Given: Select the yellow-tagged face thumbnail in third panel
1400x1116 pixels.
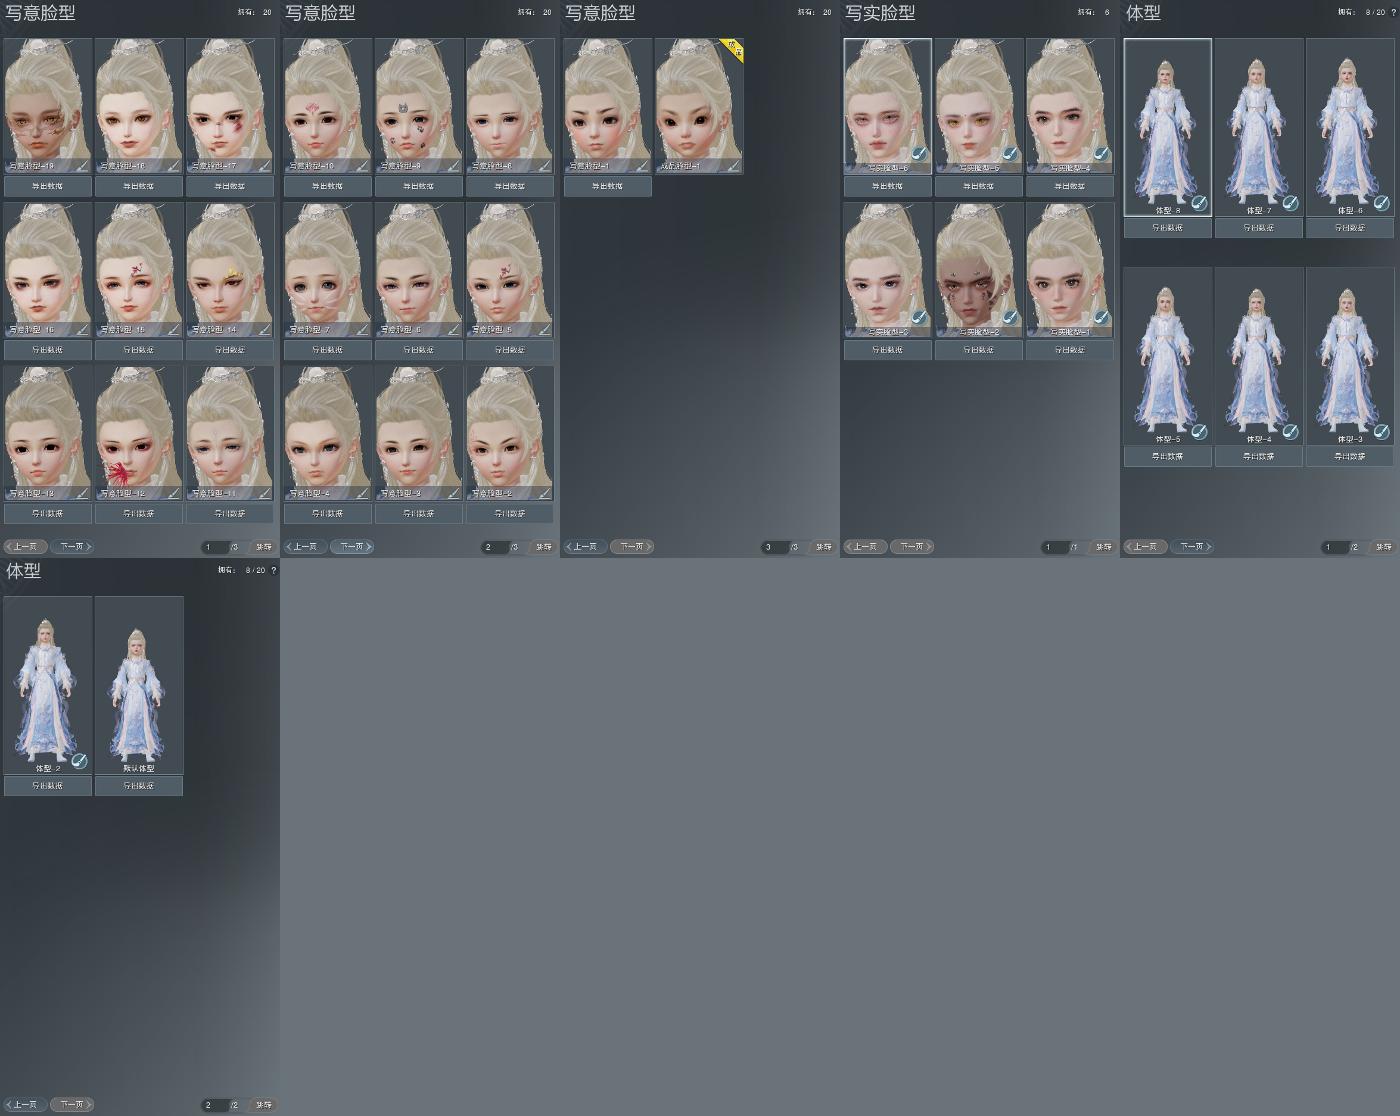Looking at the screenshot, I should [699, 106].
